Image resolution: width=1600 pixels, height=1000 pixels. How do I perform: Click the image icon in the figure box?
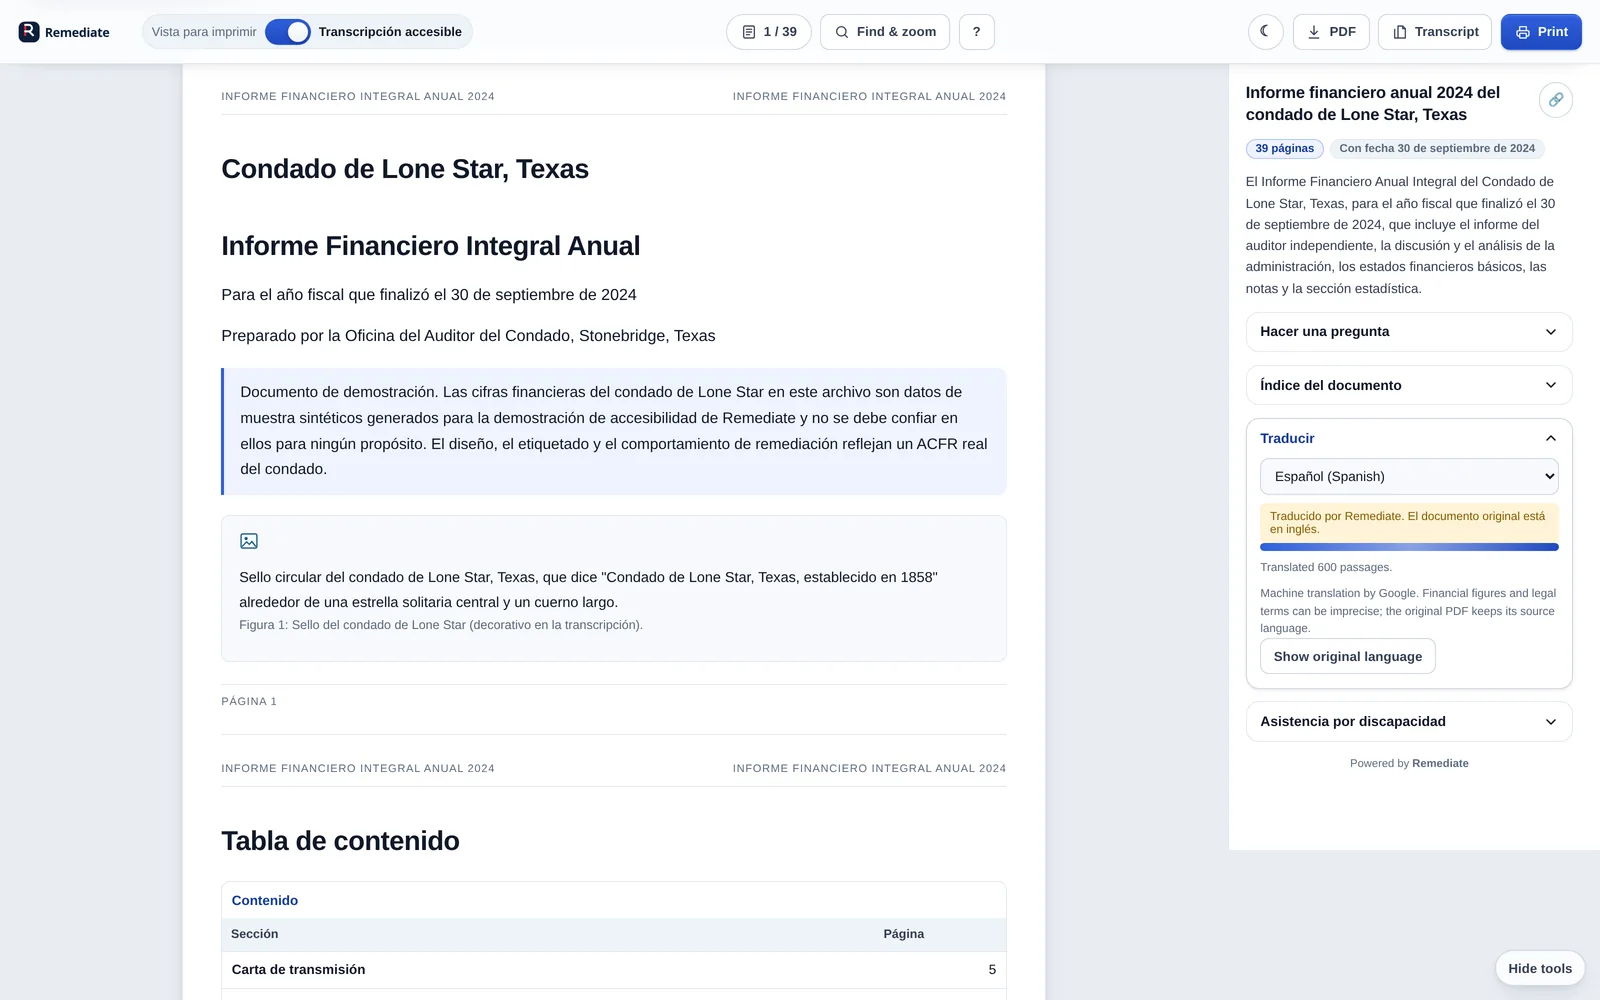tap(249, 541)
